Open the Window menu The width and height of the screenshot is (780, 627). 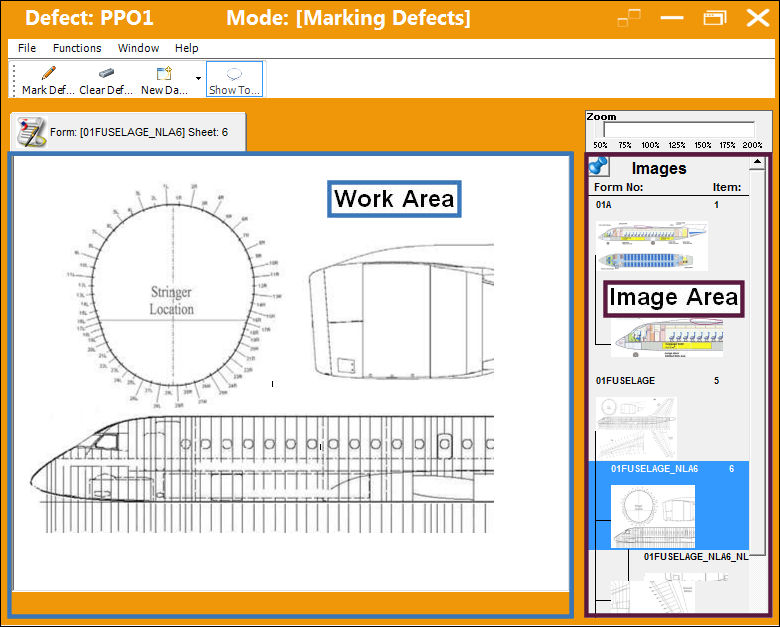pyautogui.click(x=138, y=48)
